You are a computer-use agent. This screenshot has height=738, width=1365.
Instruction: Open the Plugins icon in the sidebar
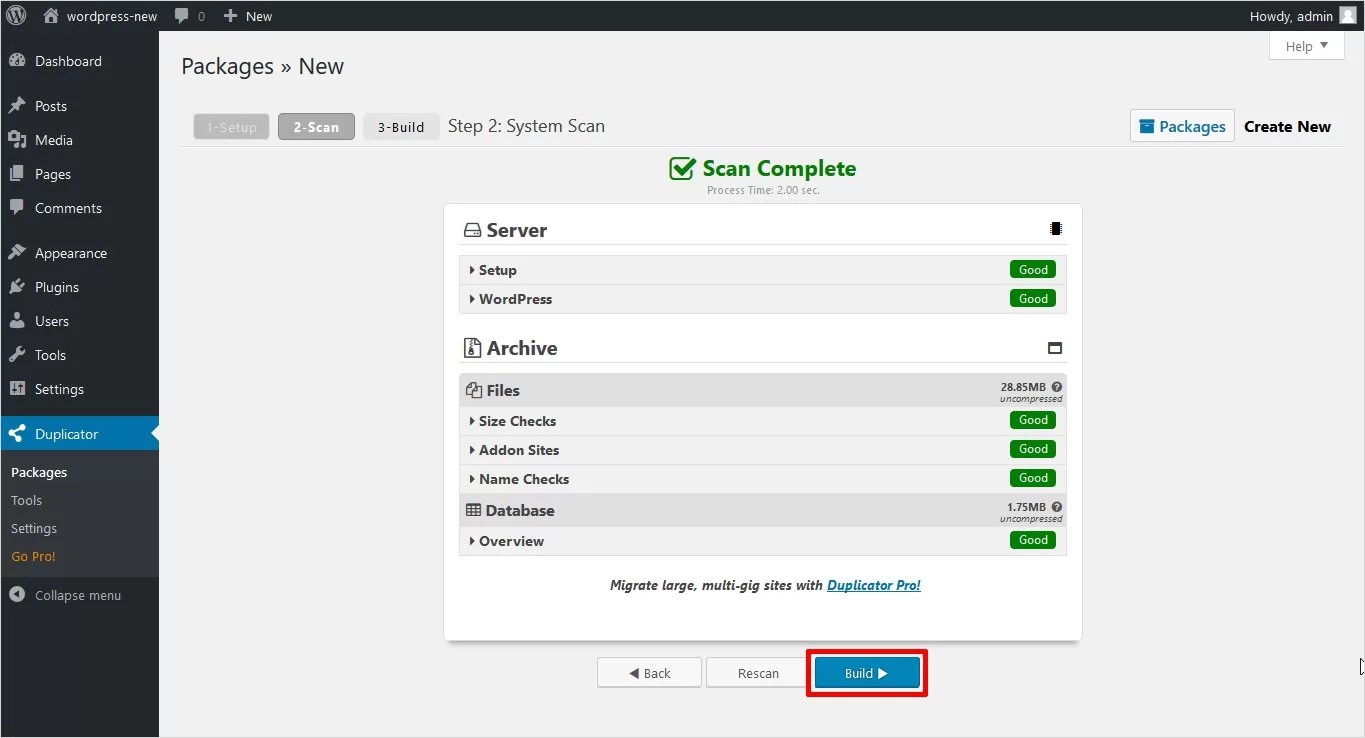tap(18, 287)
